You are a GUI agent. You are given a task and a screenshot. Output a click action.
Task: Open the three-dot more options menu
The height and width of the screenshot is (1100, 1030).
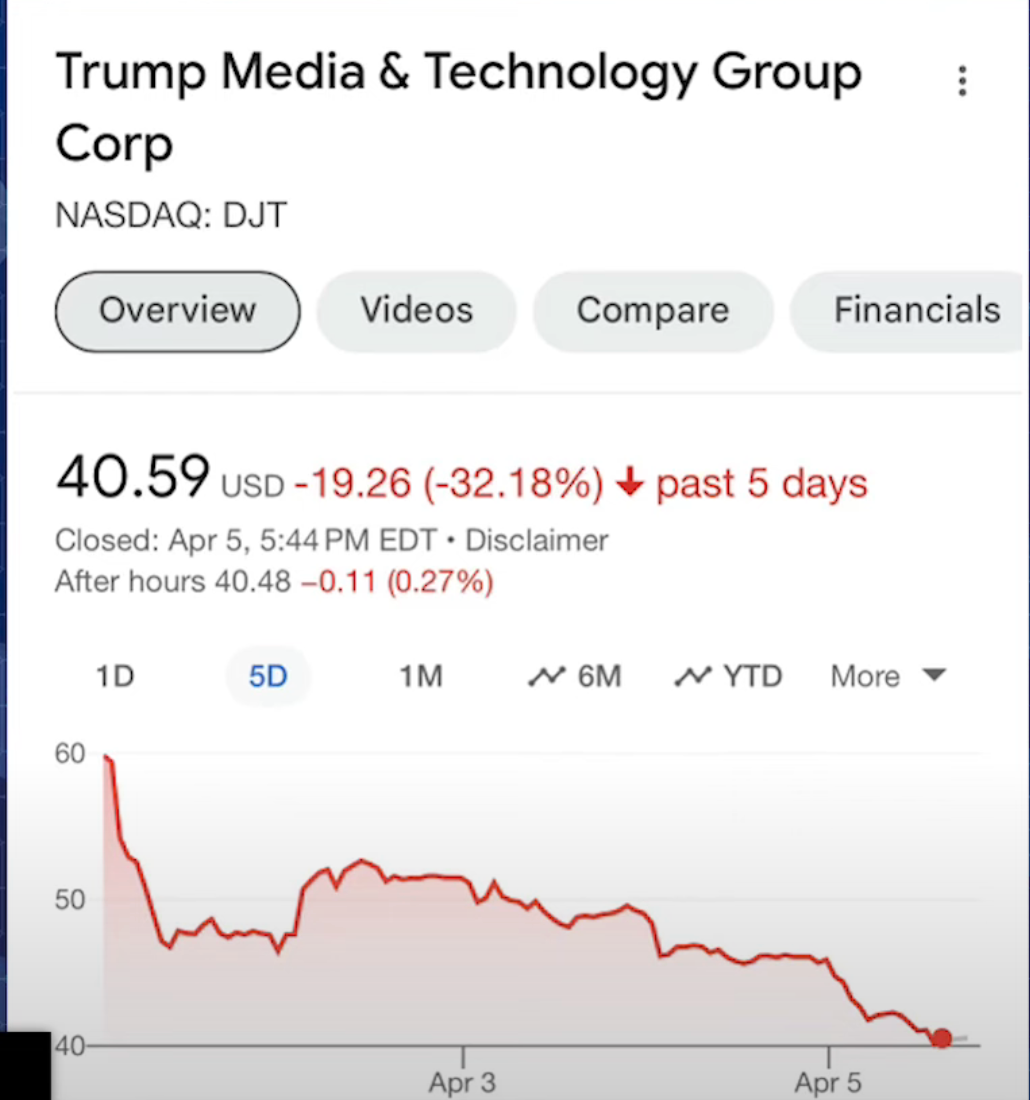pos(962,81)
